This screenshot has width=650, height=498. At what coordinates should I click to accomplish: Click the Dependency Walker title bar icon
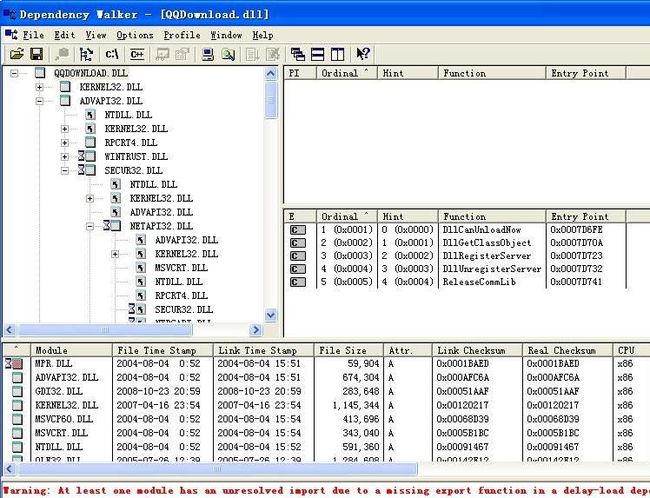coord(9,15)
